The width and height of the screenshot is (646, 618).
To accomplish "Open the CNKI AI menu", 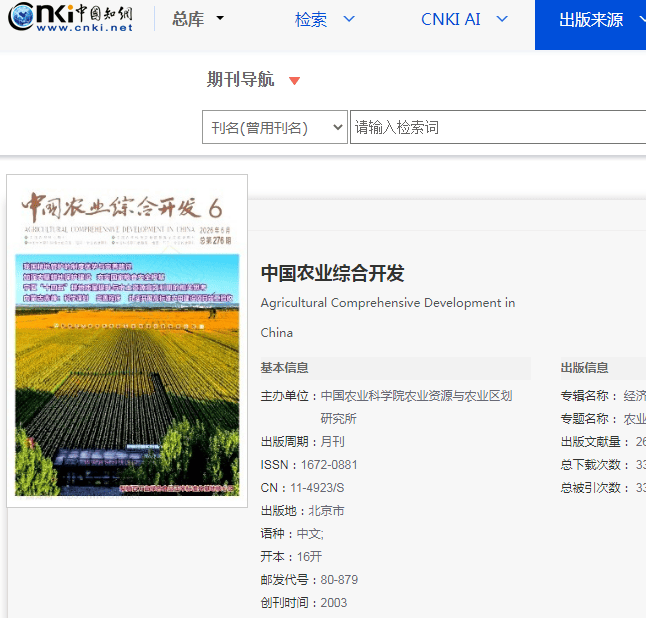I will tap(464, 19).
